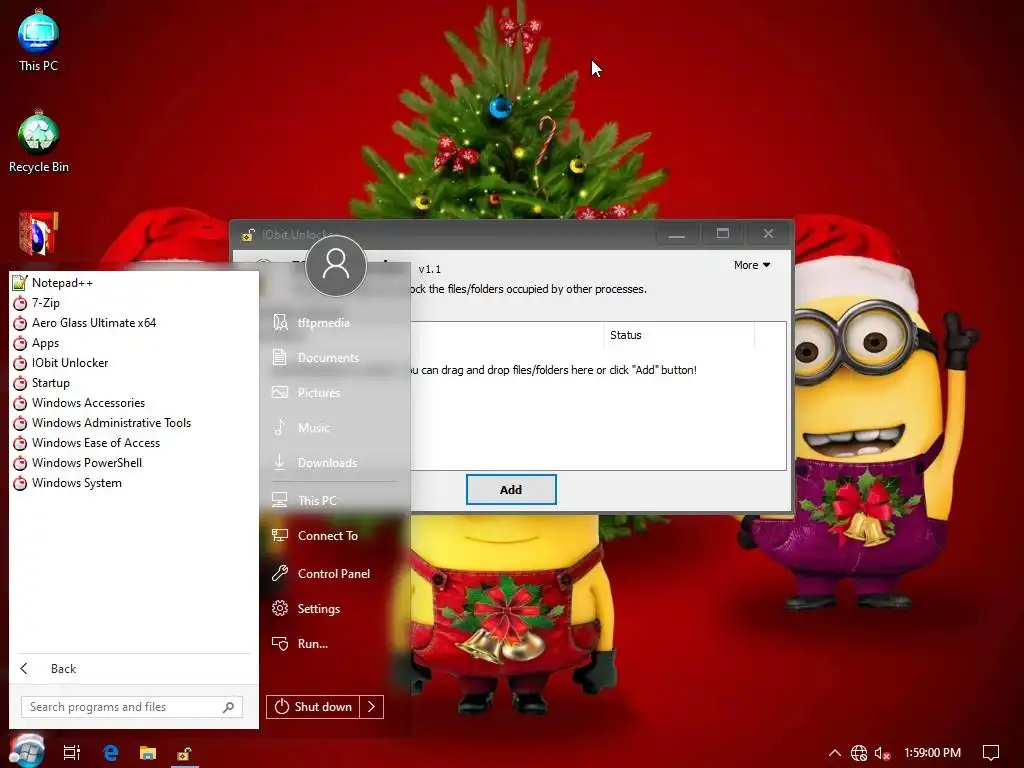Open the Action Center notification icon
The height and width of the screenshot is (768, 1024).
[x=991, y=753]
